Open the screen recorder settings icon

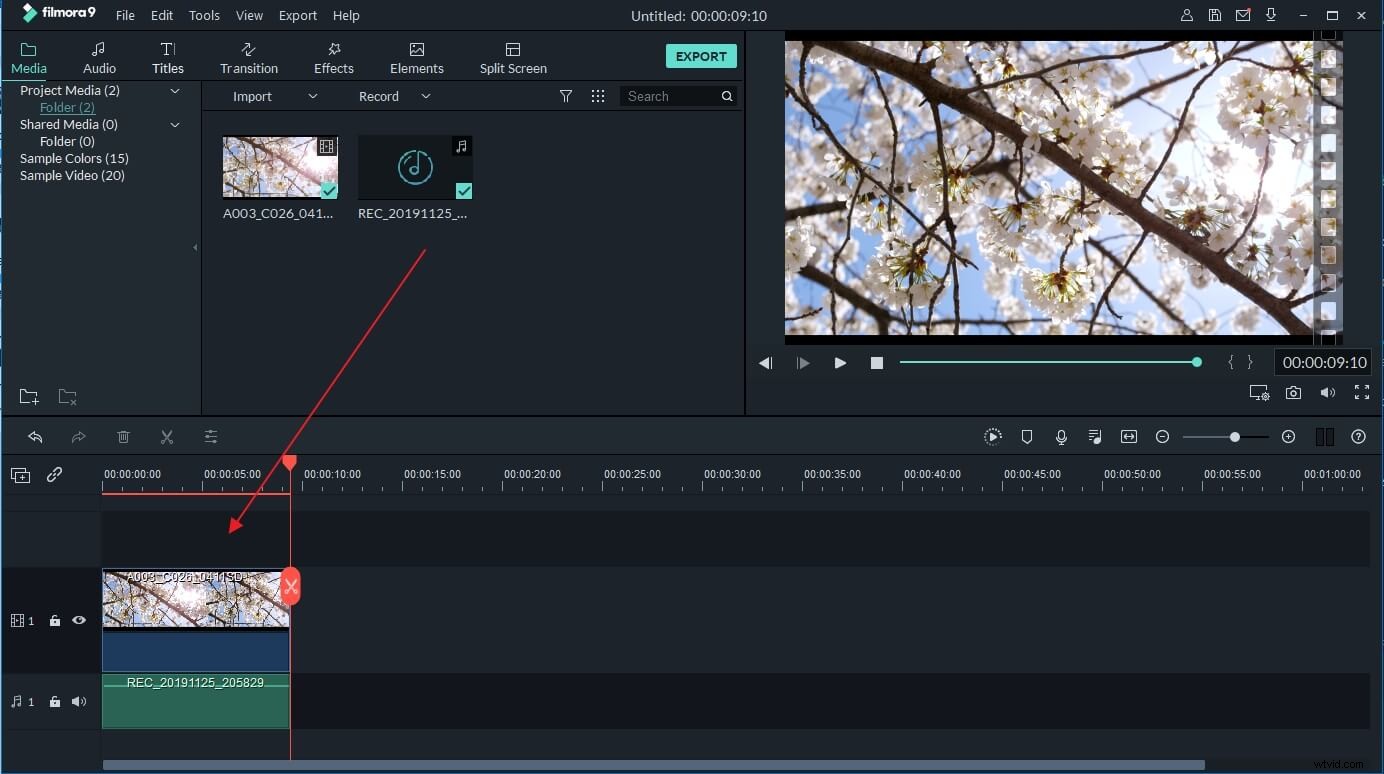1259,392
